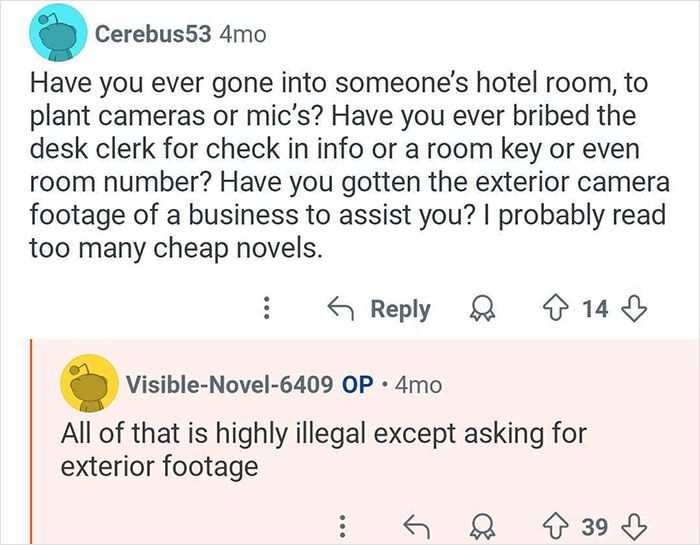This screenshot has width=700, height=545.
Task: Award Visible-Novel-6409's reply
Action: pos(483,523)
